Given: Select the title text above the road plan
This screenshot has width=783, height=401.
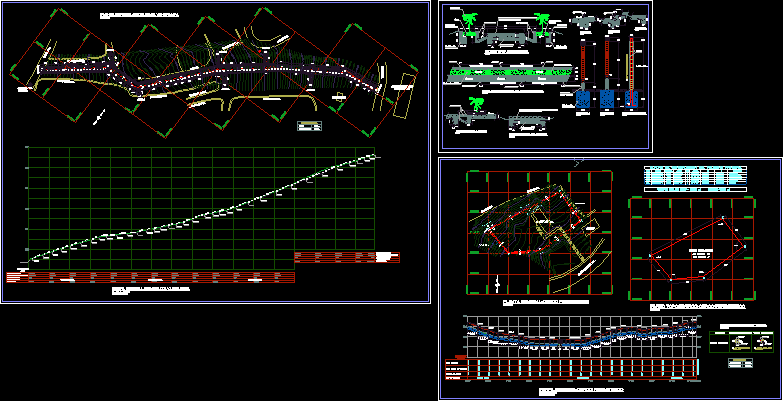Looking at the screenshot, I should pyautogui.click(x=140, y=17).
